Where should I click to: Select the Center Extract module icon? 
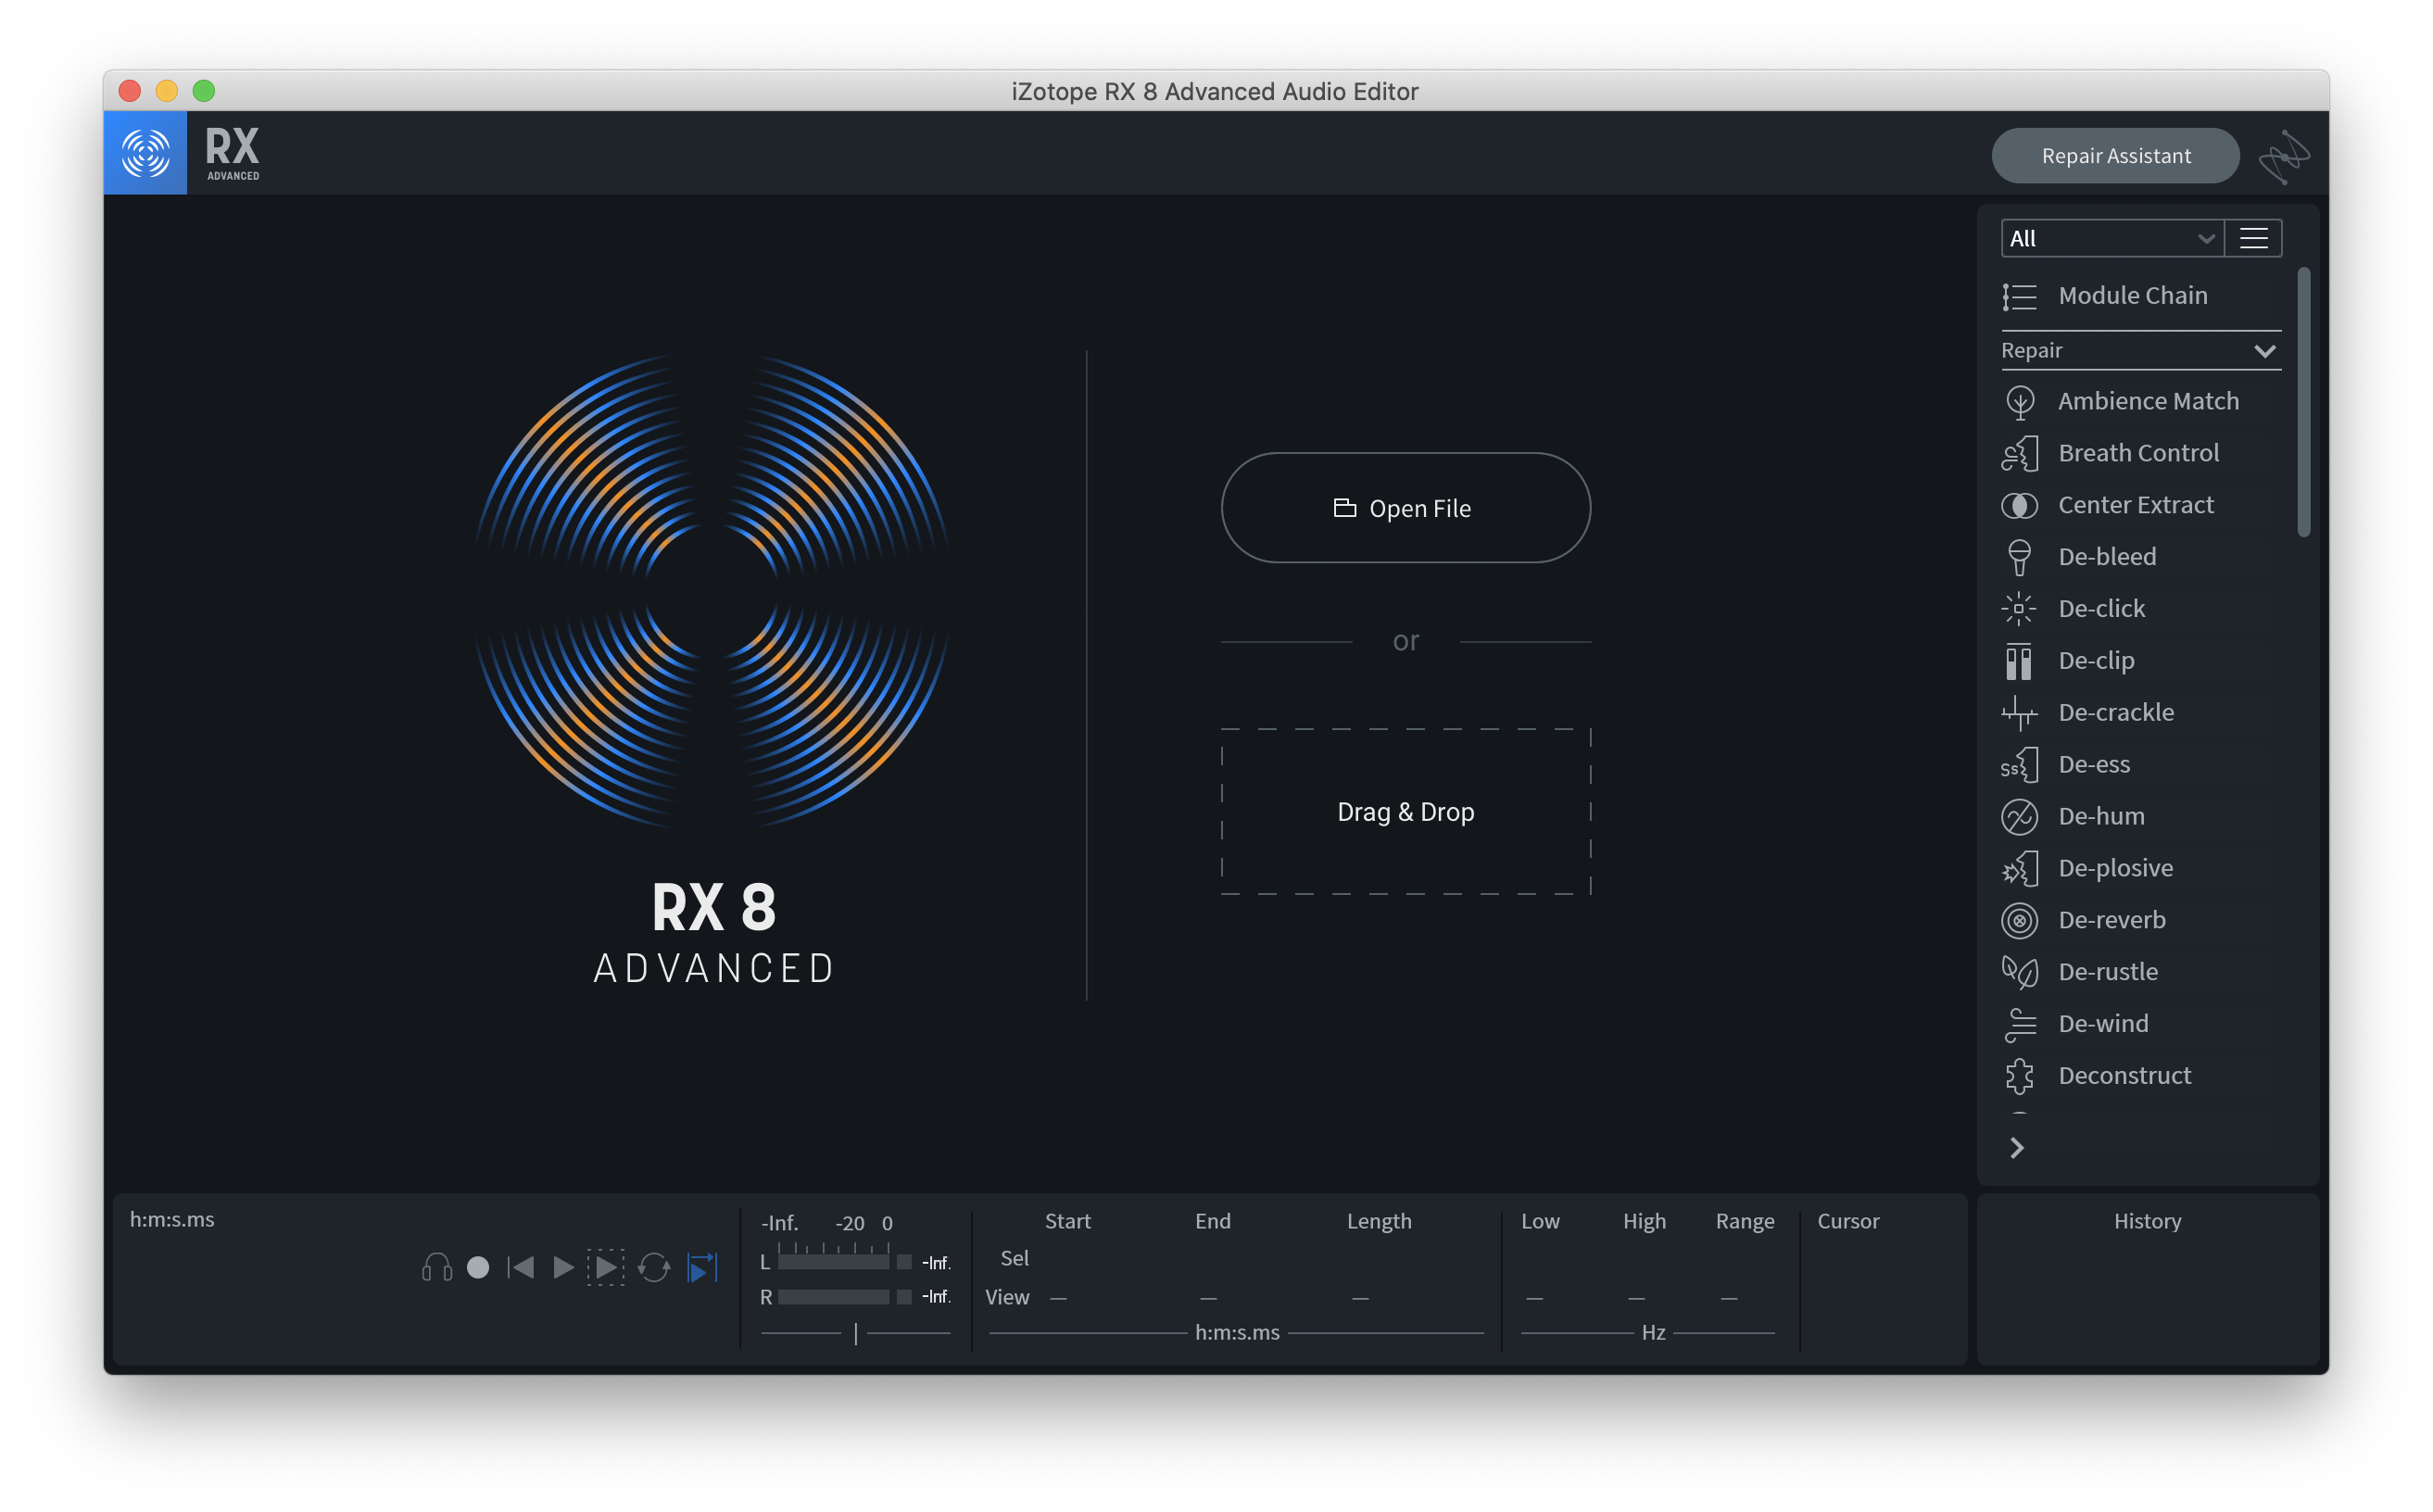click(x=2019, y=505)
